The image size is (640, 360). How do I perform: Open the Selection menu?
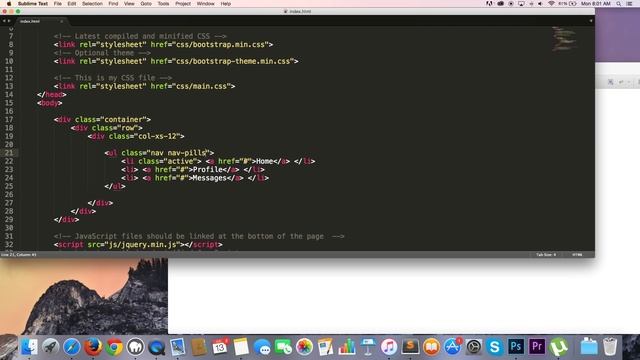(92, 4)
